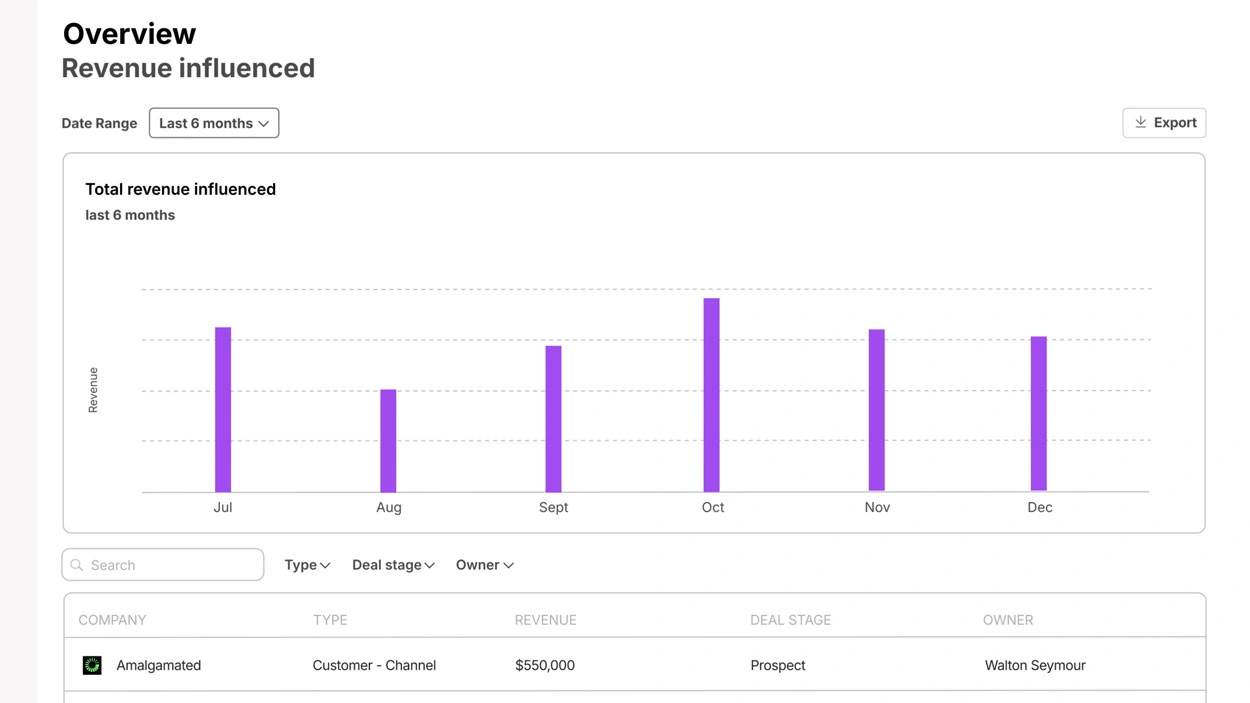Sort by the COMPANY column header
The width and height of the screenshot is (1250, 703).
pos(112,620)
